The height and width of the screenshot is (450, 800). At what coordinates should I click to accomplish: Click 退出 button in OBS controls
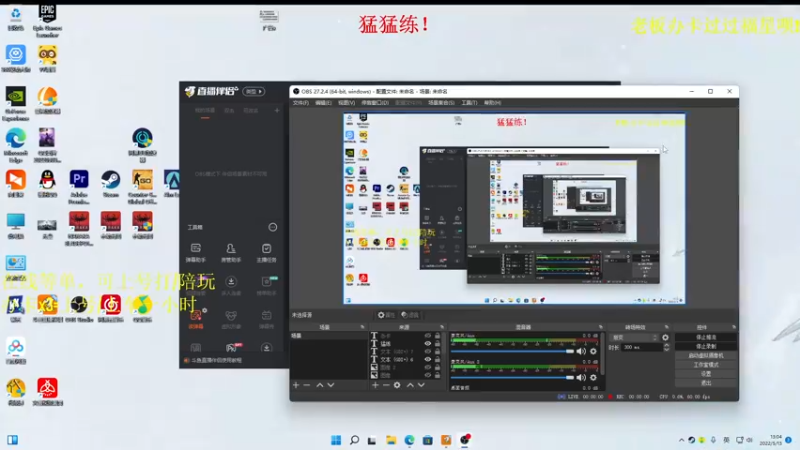tap(706, 383)
